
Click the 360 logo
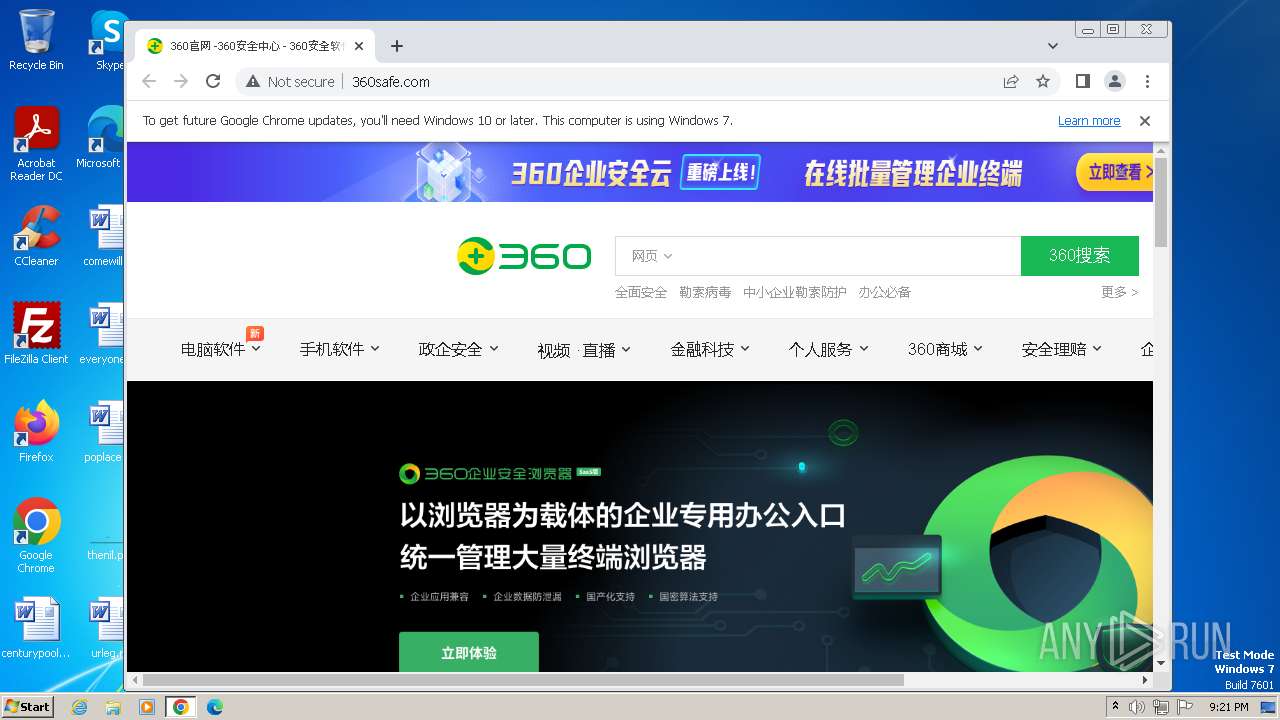tap(524, 256)
